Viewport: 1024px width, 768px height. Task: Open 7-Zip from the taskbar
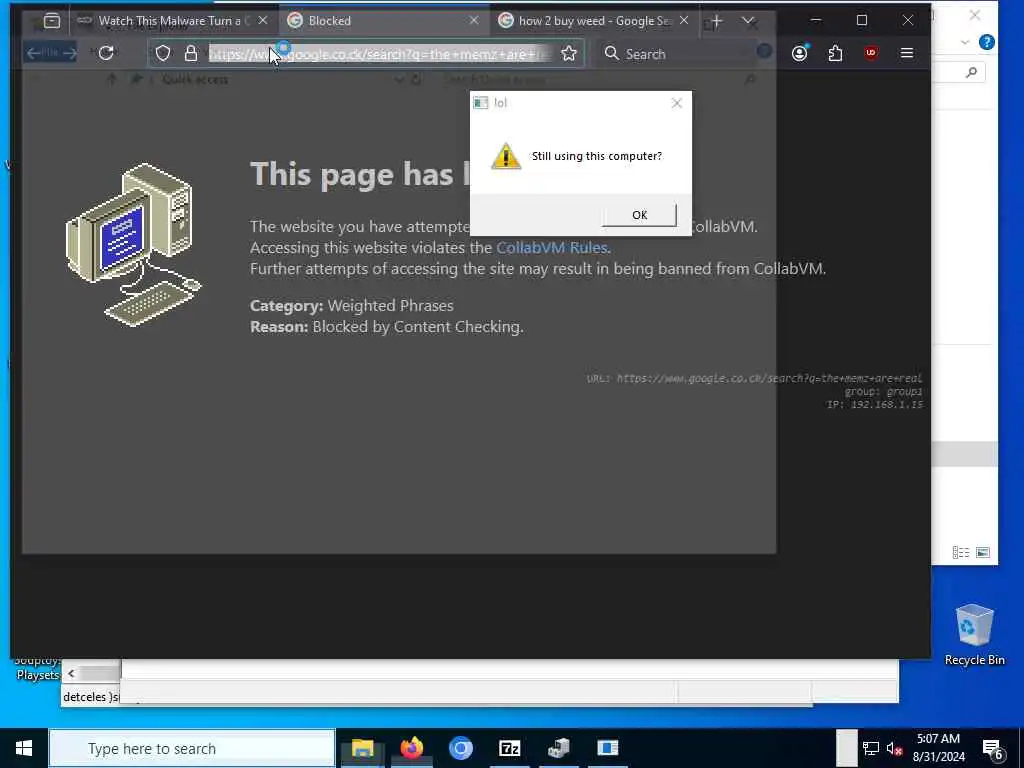(509, 748)
